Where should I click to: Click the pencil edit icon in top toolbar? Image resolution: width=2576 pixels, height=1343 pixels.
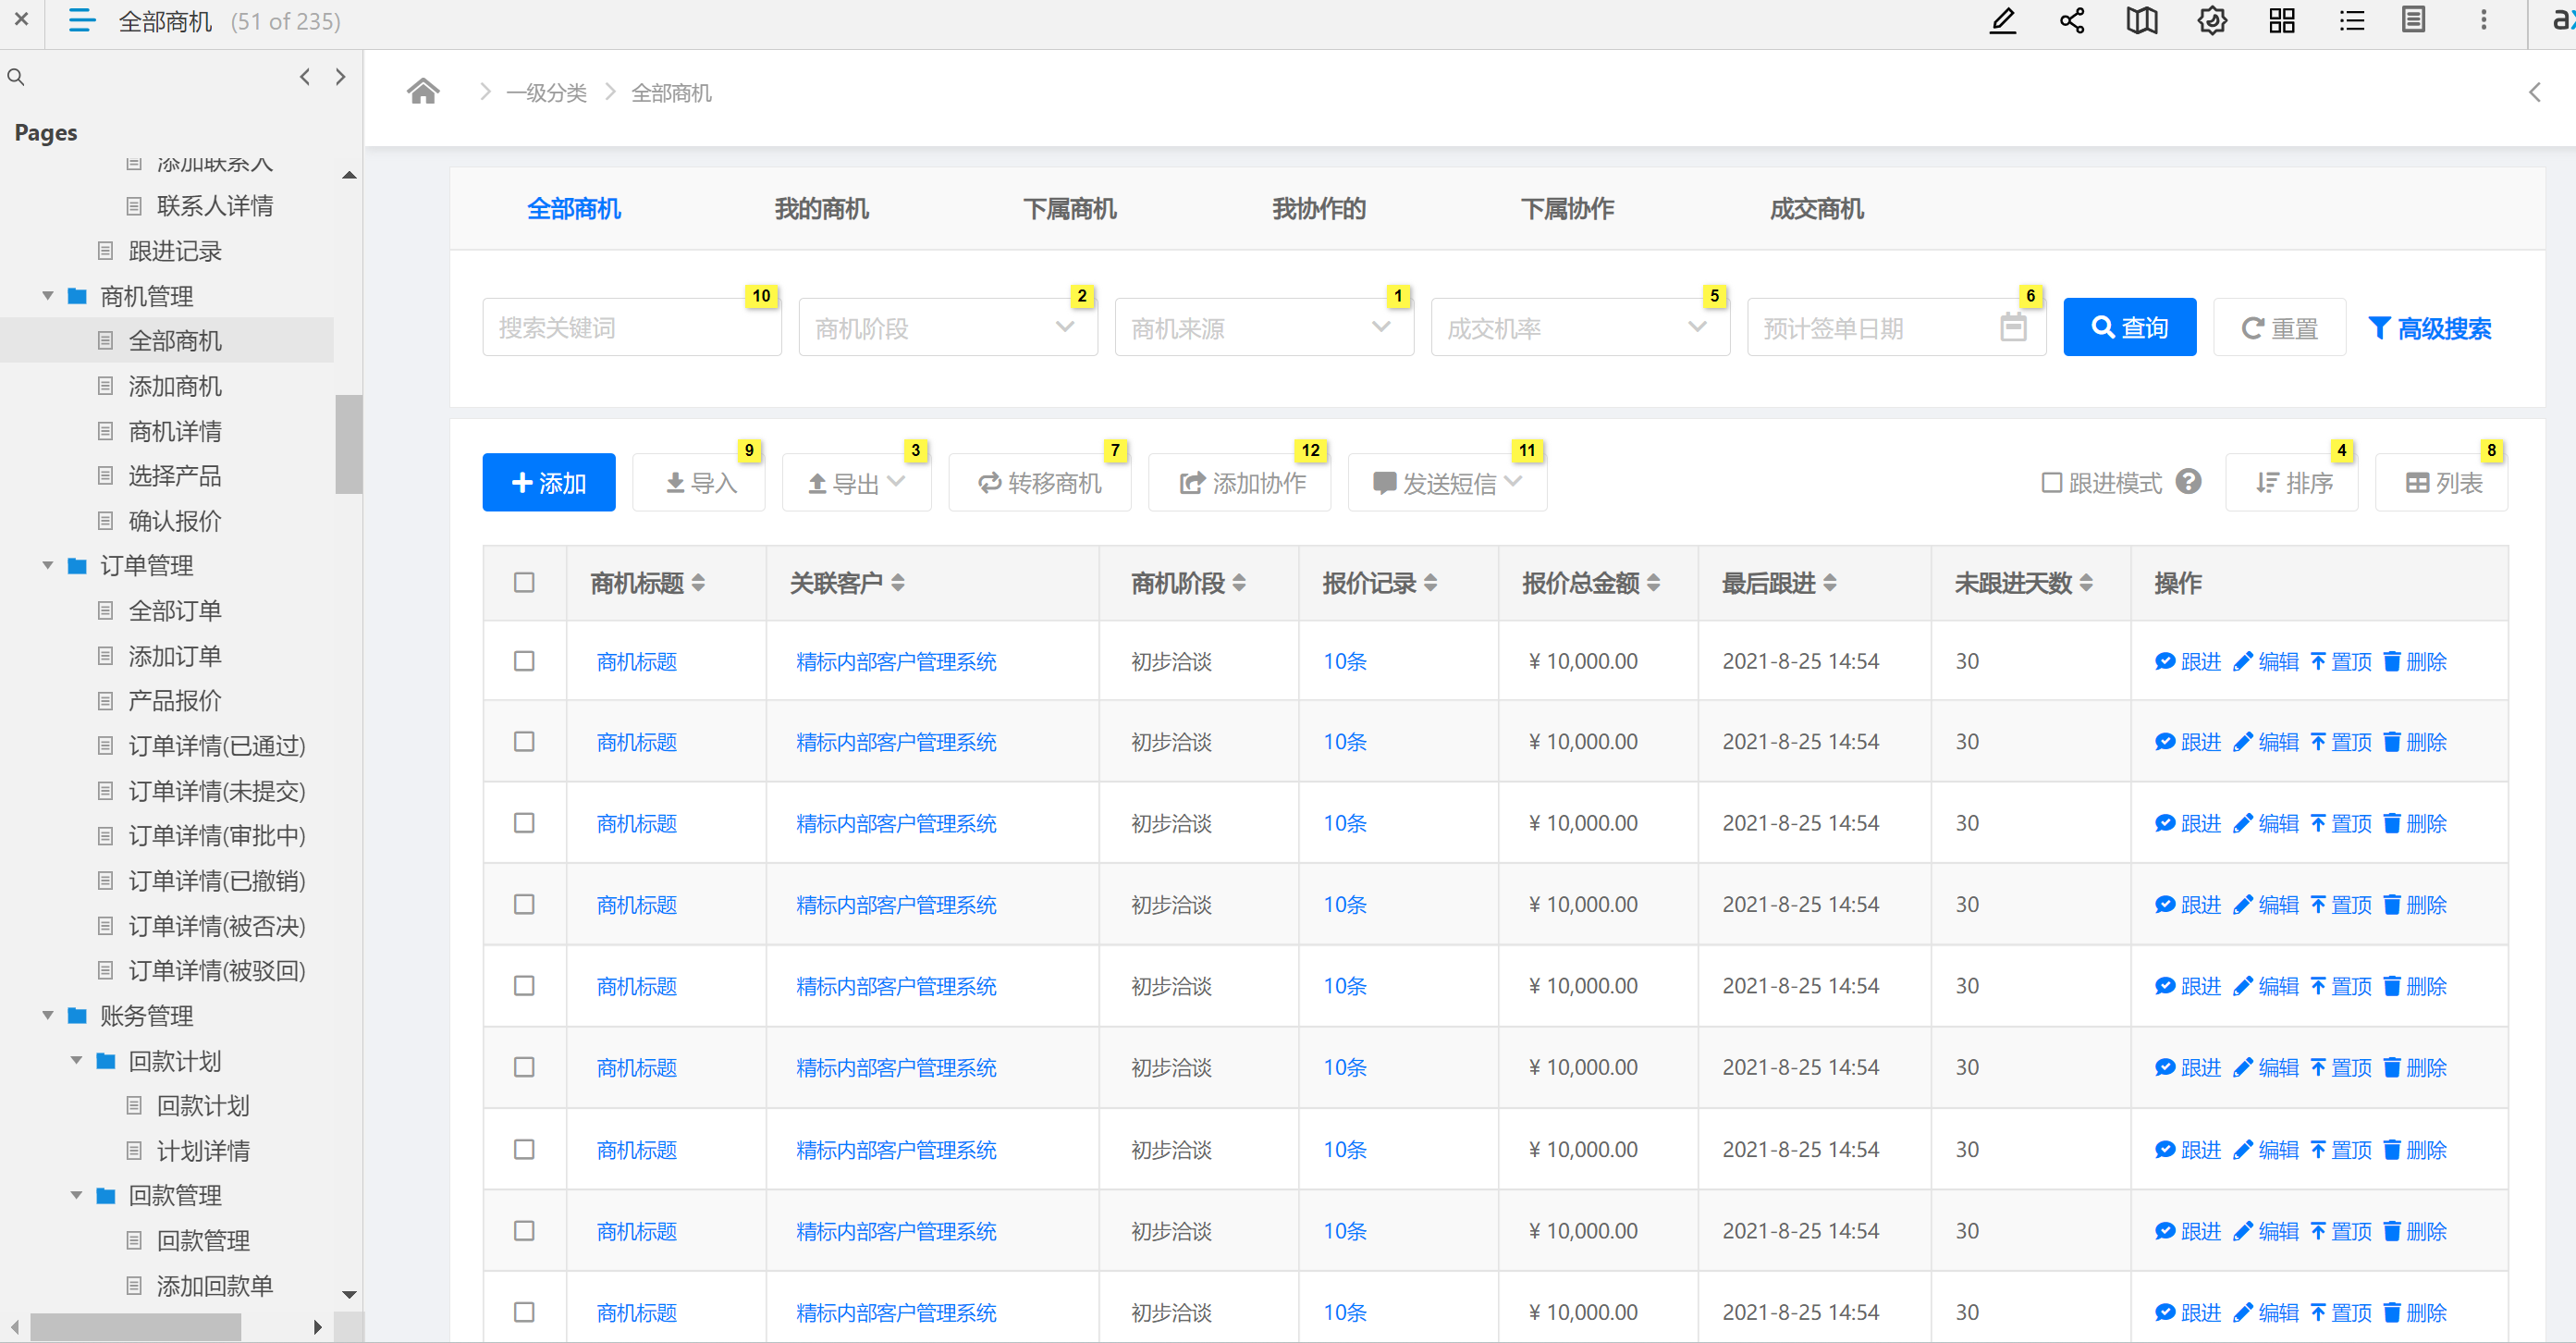[x=2002, y=21]
